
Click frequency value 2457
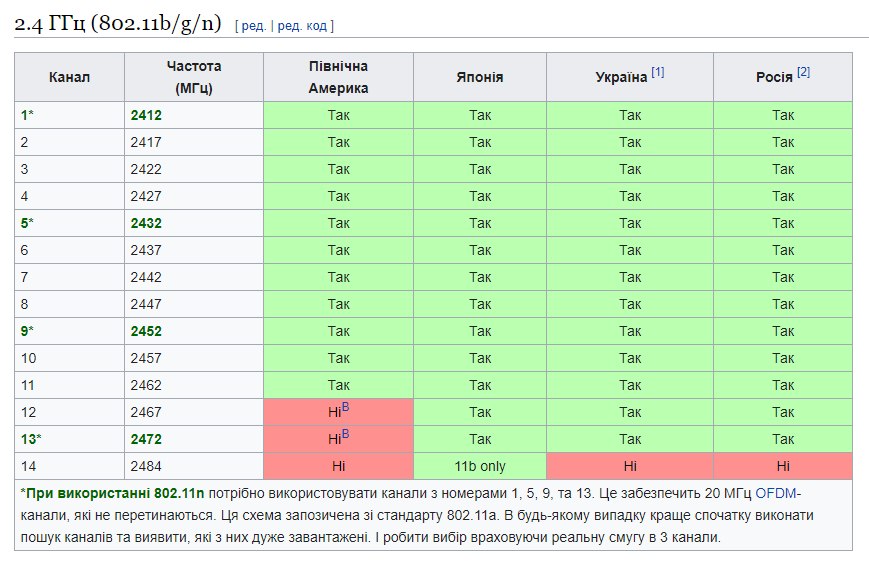point(146,359)
